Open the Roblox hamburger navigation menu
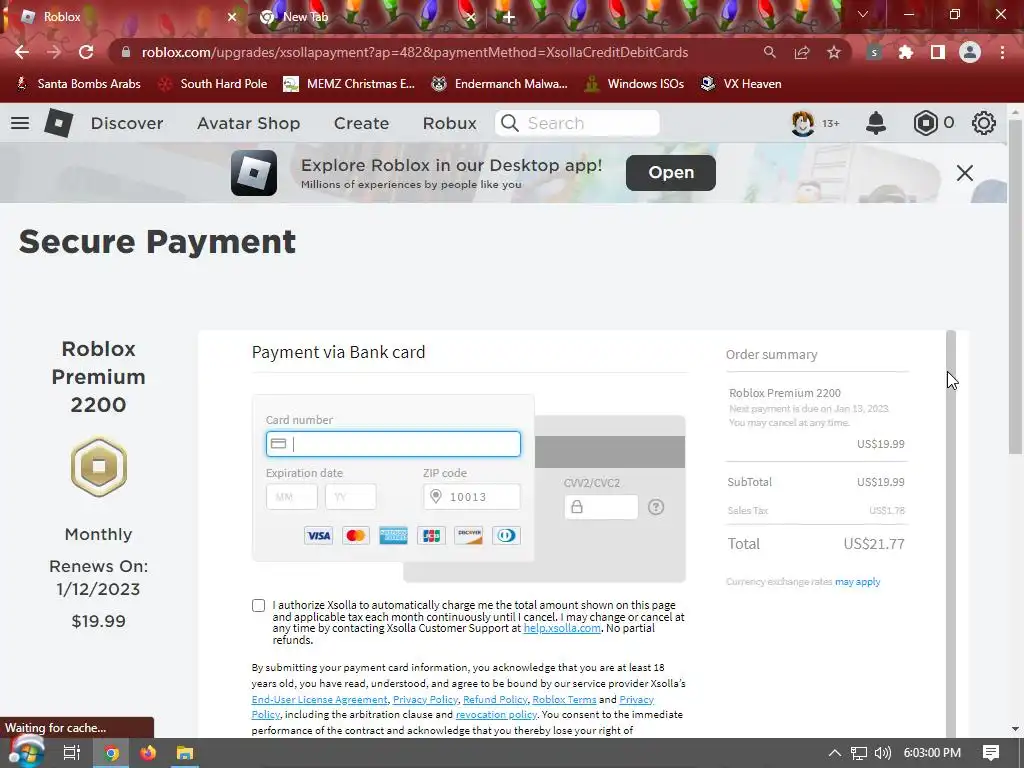 click(x=20, y=123)
